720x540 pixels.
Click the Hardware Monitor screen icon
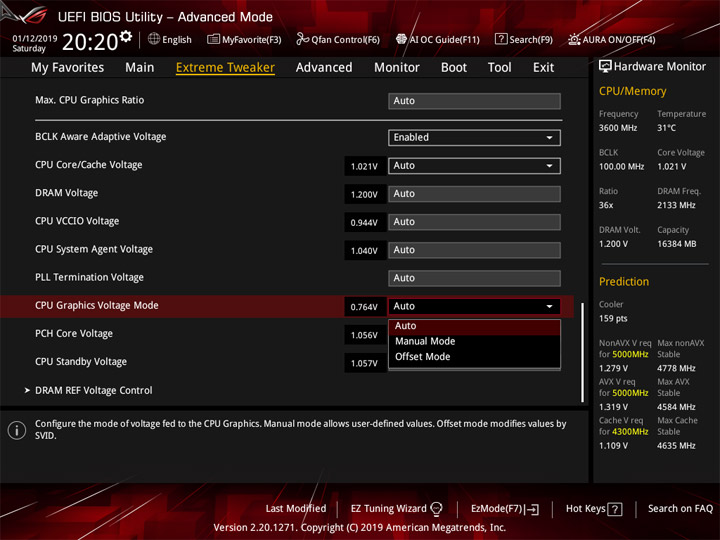point(605,67)
